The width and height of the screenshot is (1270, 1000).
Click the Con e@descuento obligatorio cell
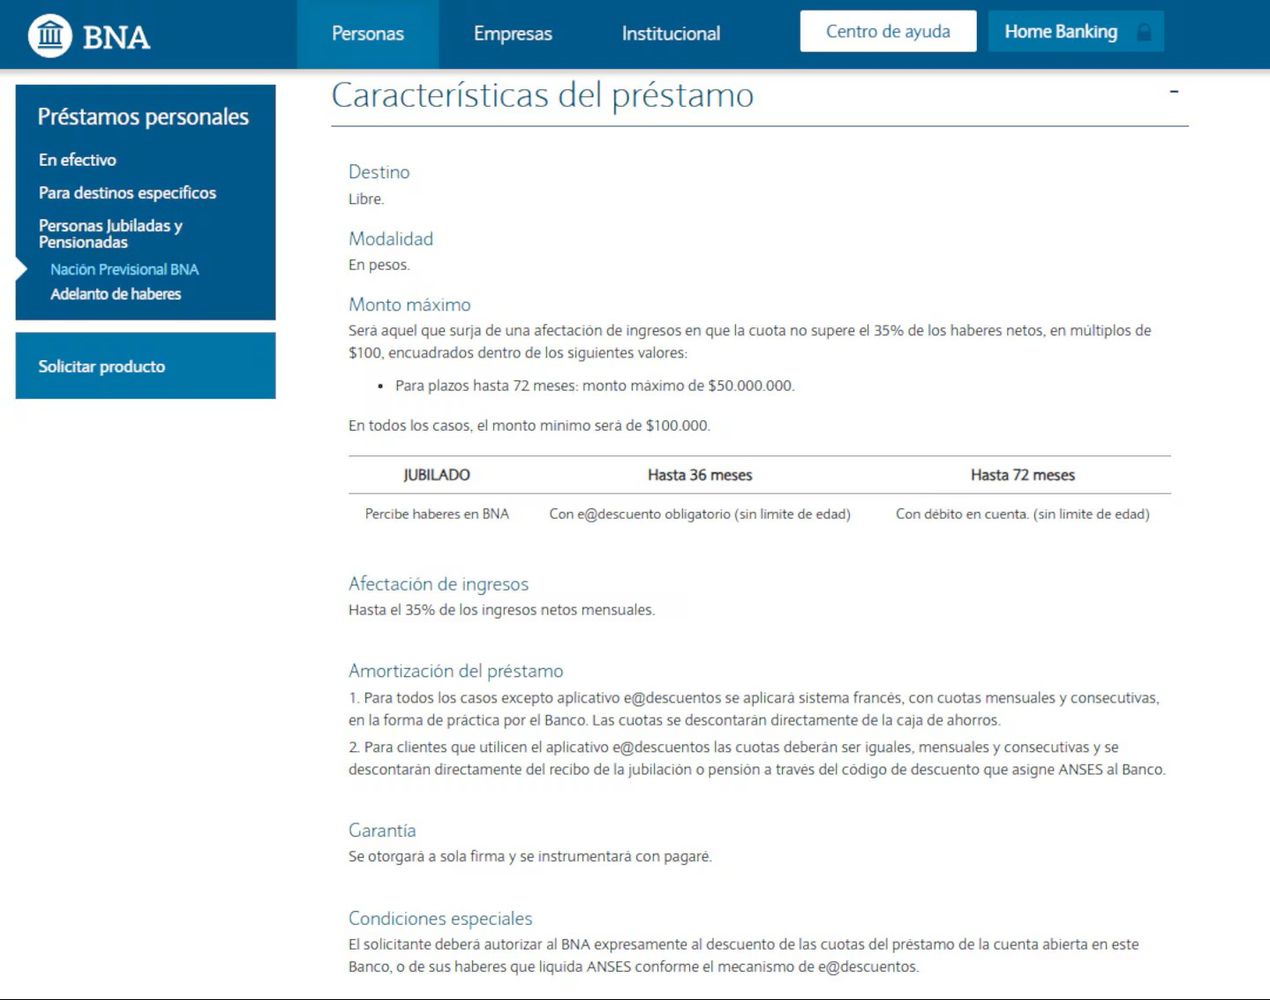[700, 514]
